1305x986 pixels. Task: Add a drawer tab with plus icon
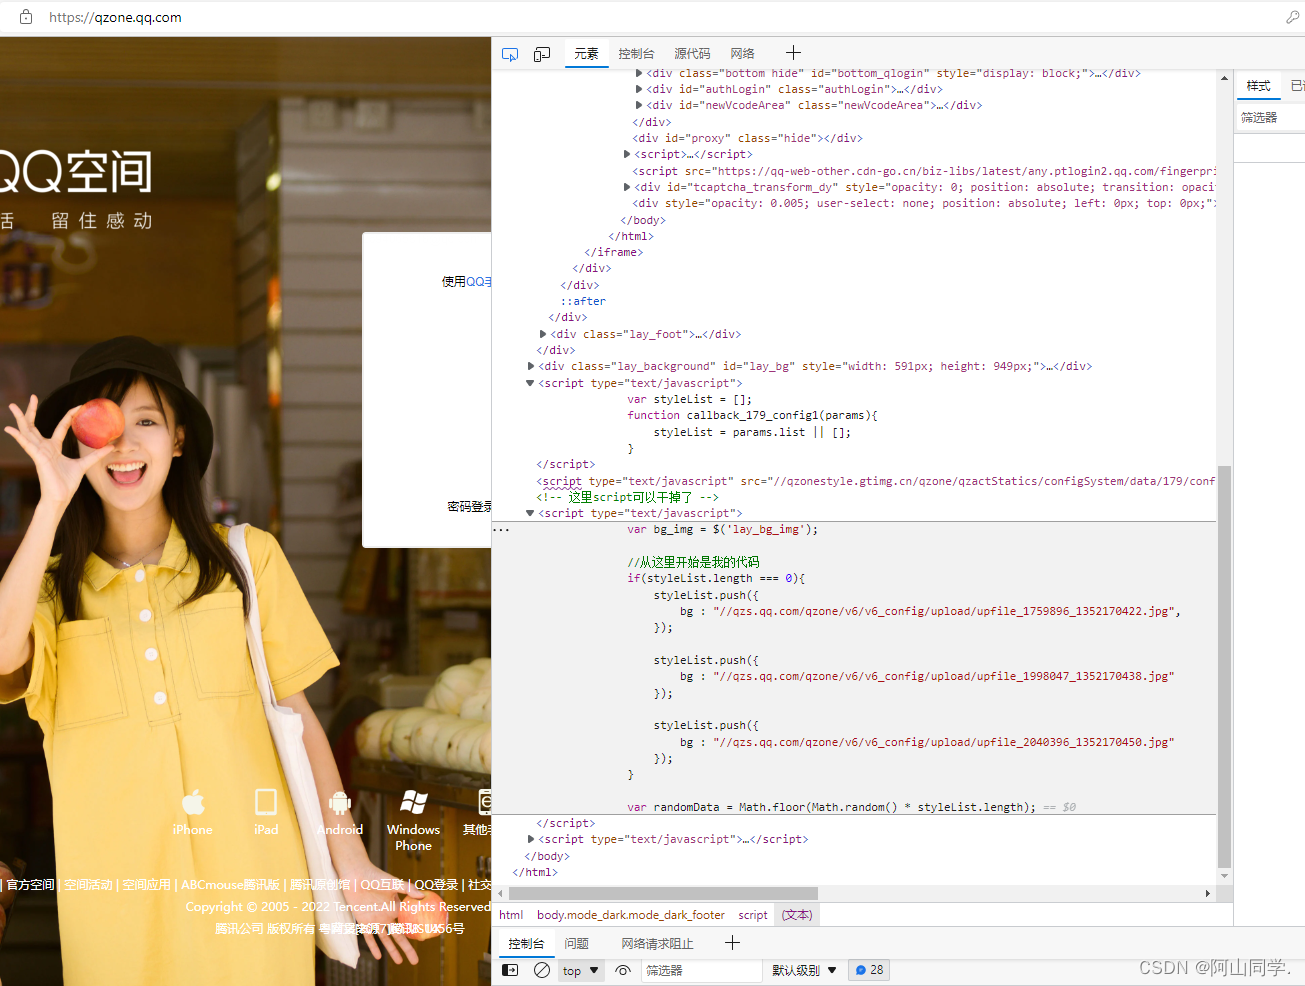click(732, 943)
